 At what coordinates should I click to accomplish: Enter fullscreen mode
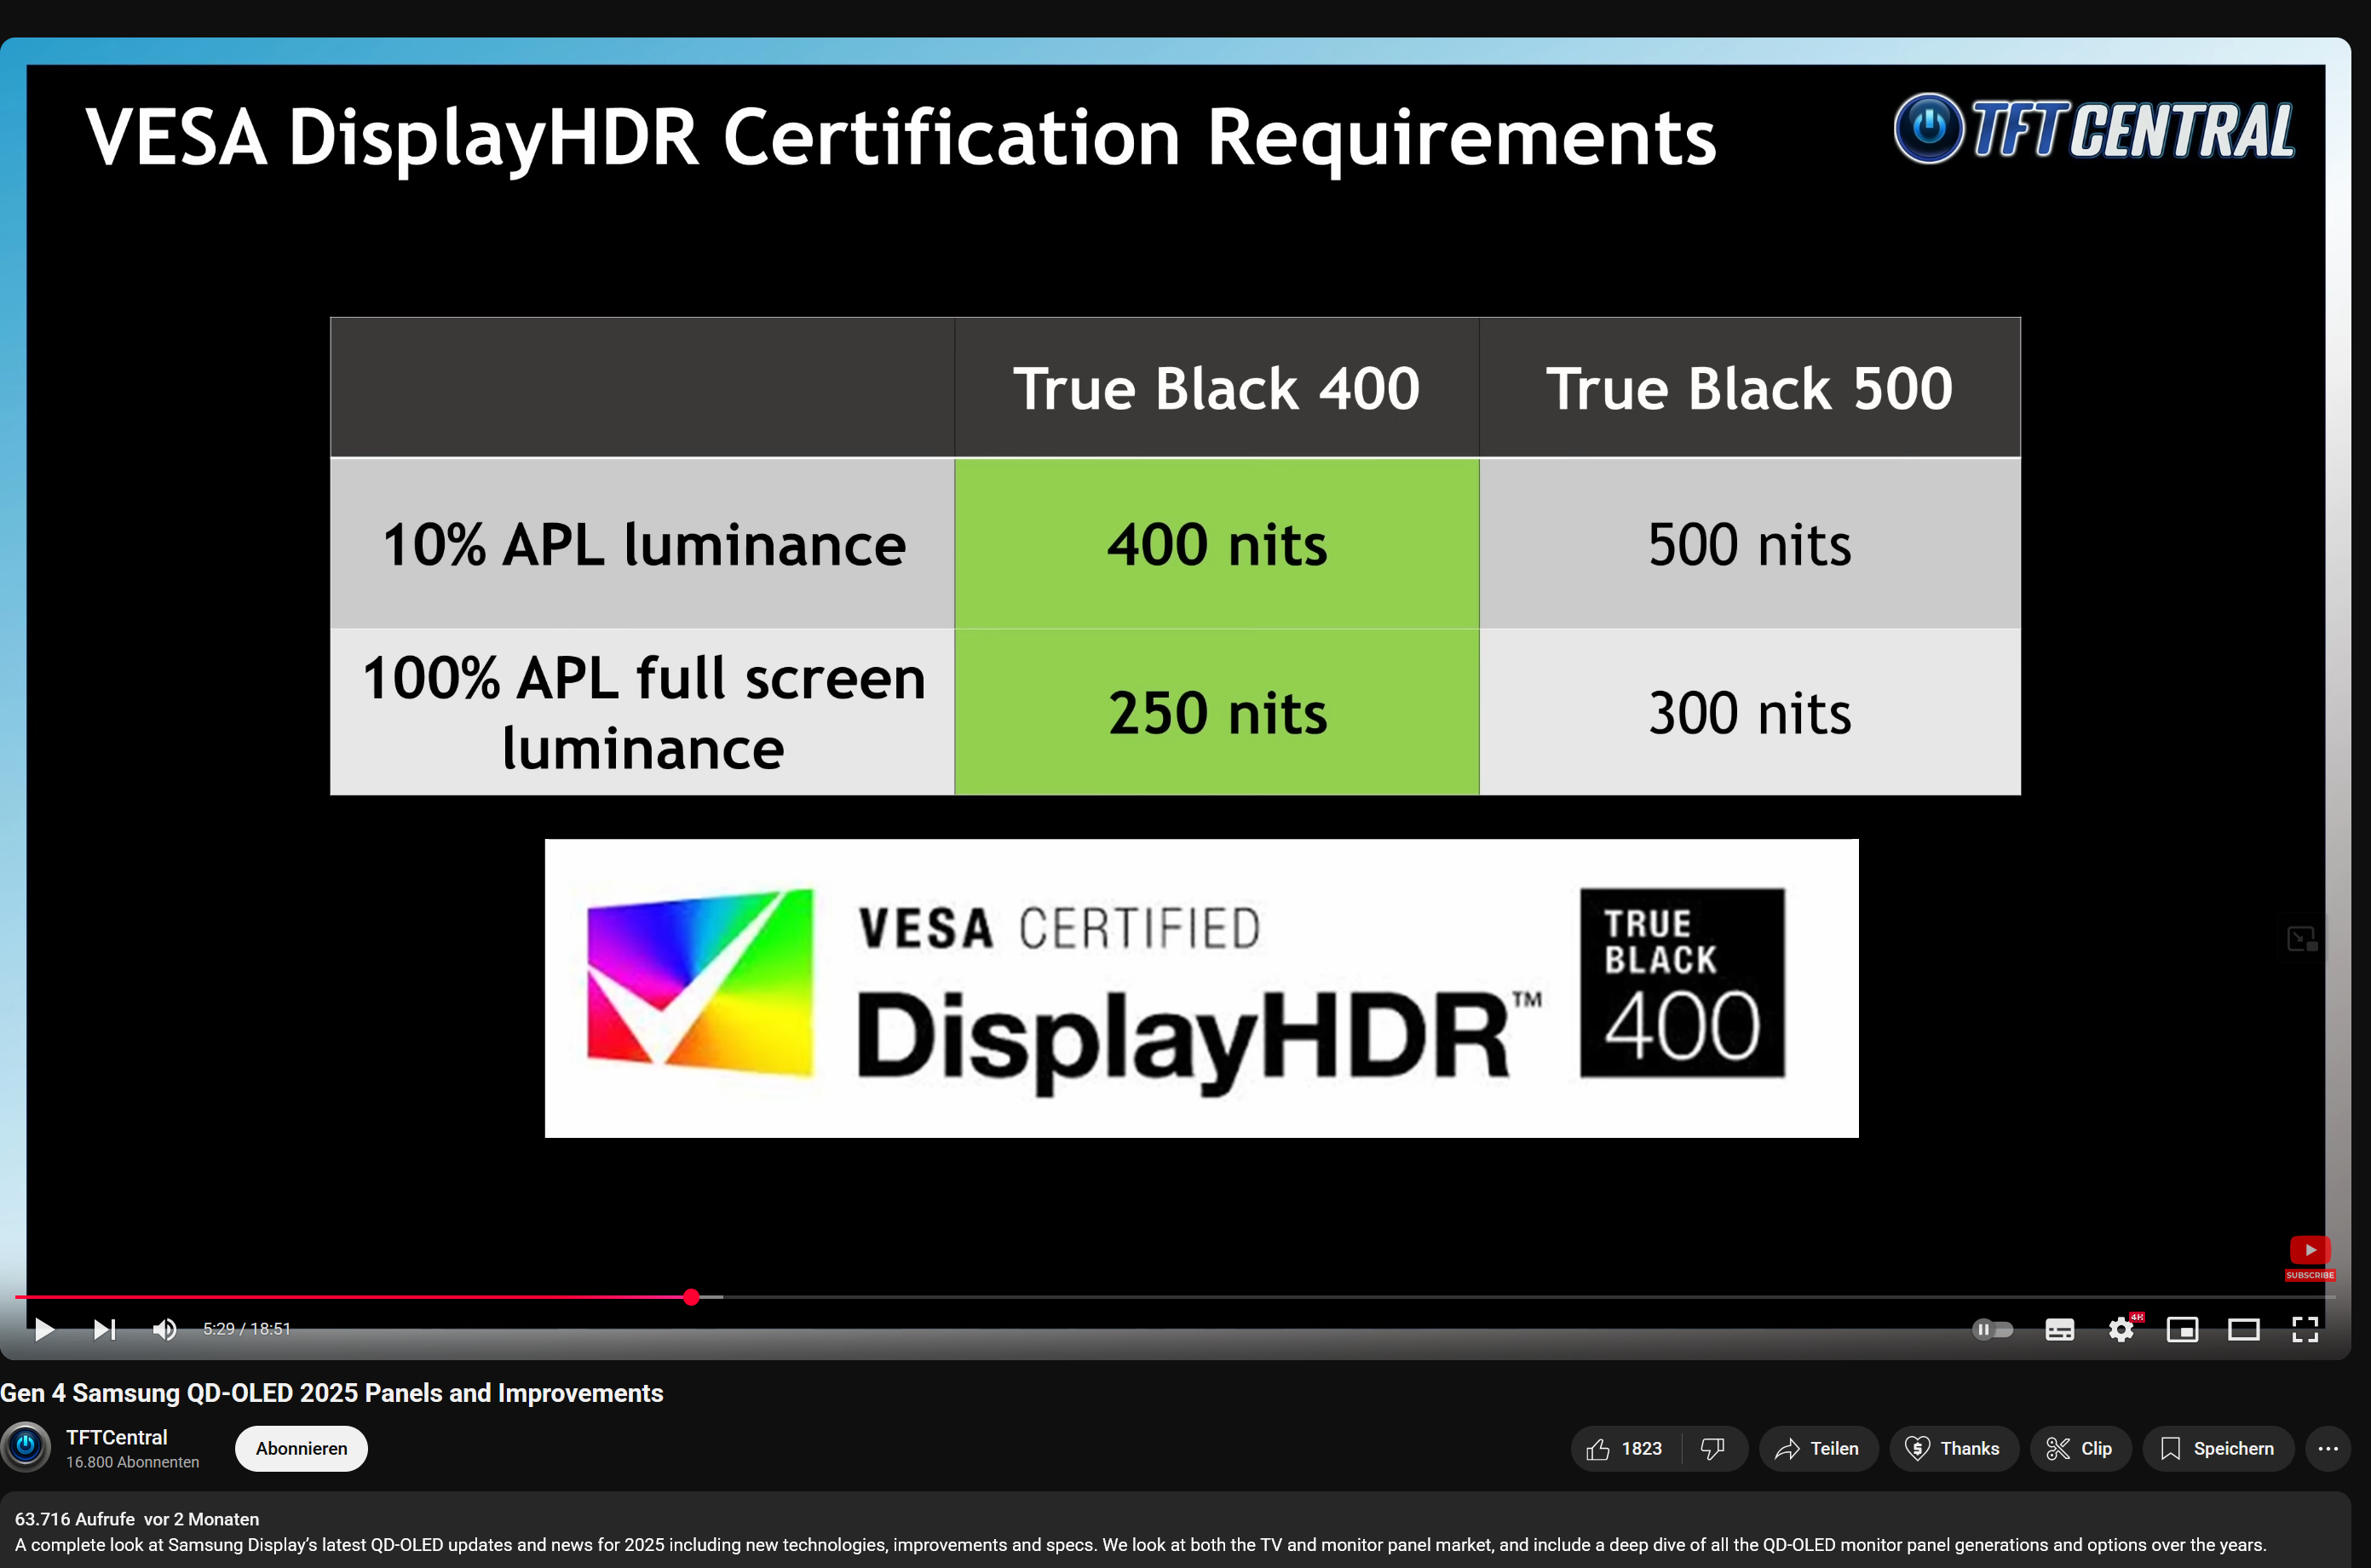point(2305,1329)
